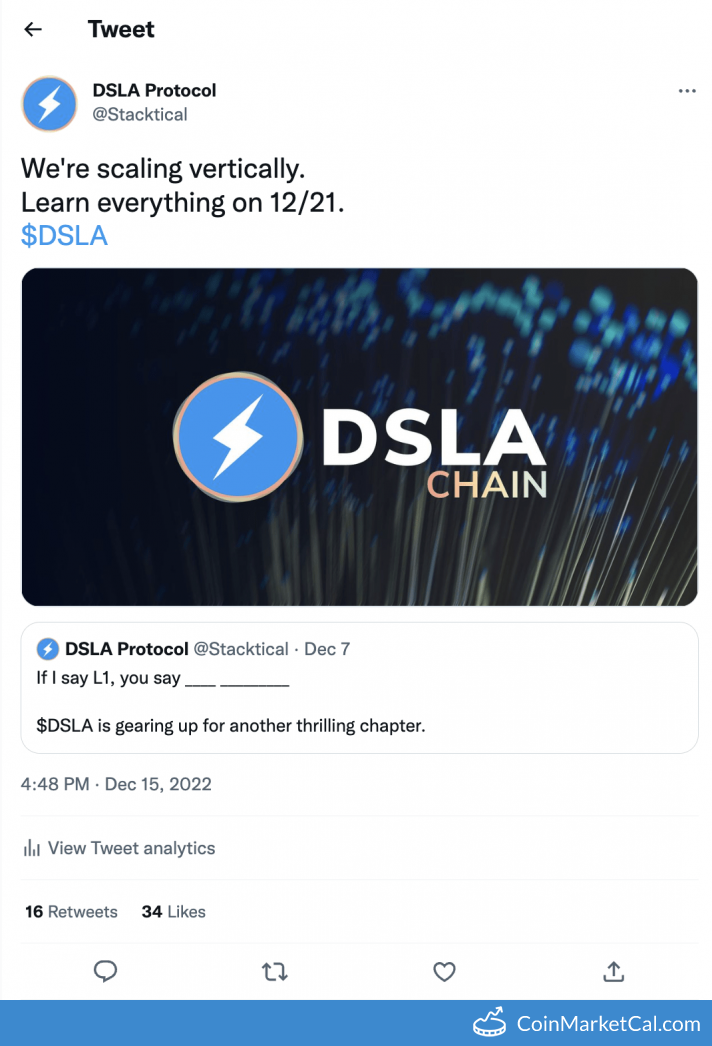Click 34 Likes to view likers
The width and height of the screenshot is (712, 1046).
pos(173,911)
